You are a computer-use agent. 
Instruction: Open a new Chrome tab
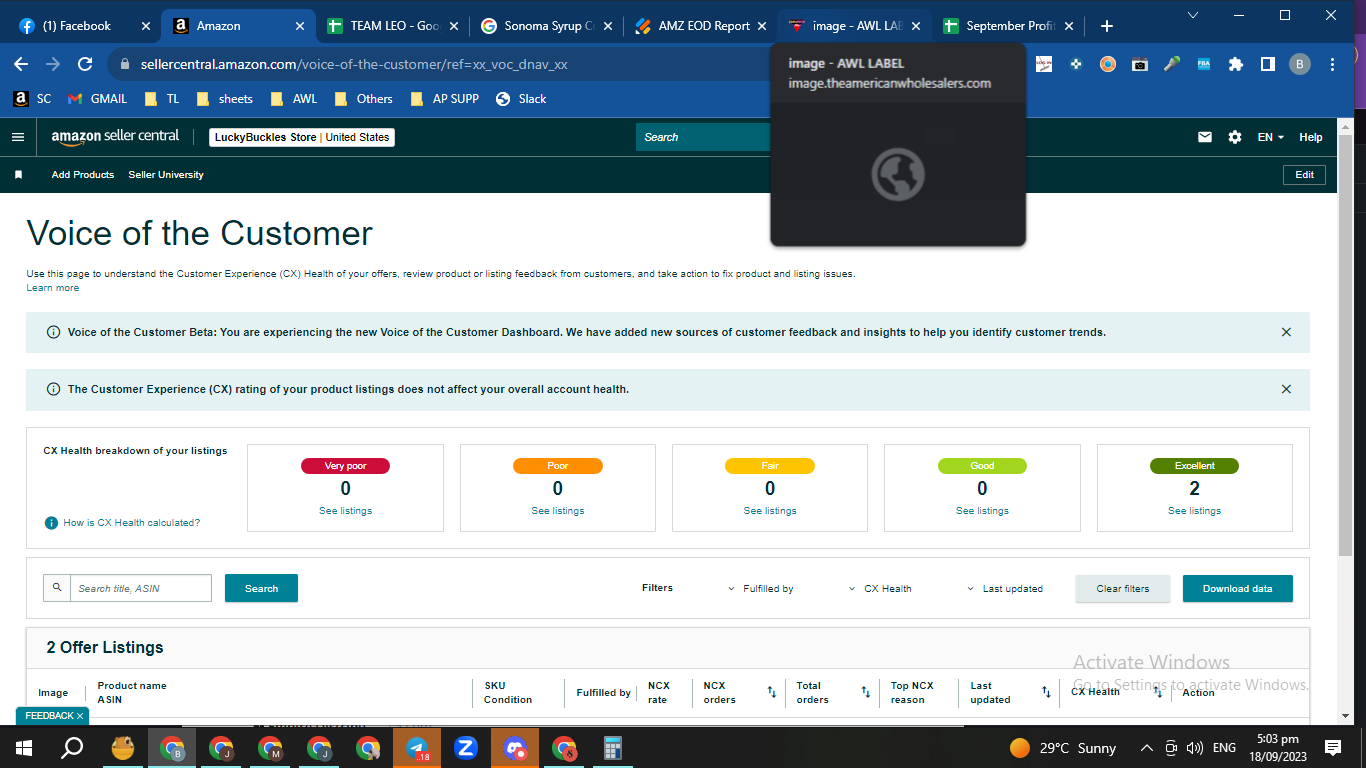coord(1106,26)
